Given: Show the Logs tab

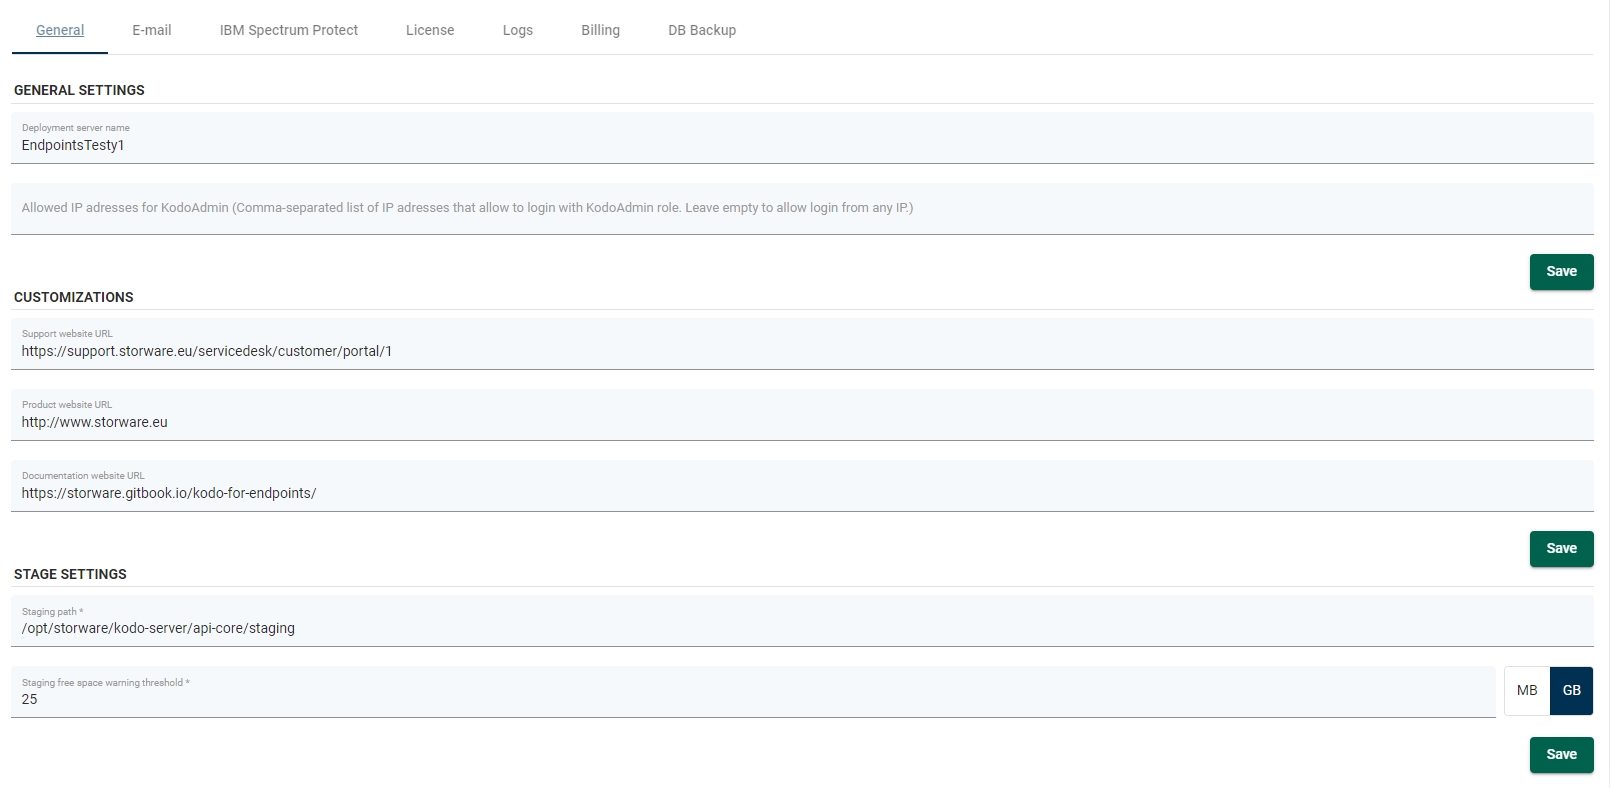Looking at the screenshot, I should pyautogui.click(x=517, y=30).
